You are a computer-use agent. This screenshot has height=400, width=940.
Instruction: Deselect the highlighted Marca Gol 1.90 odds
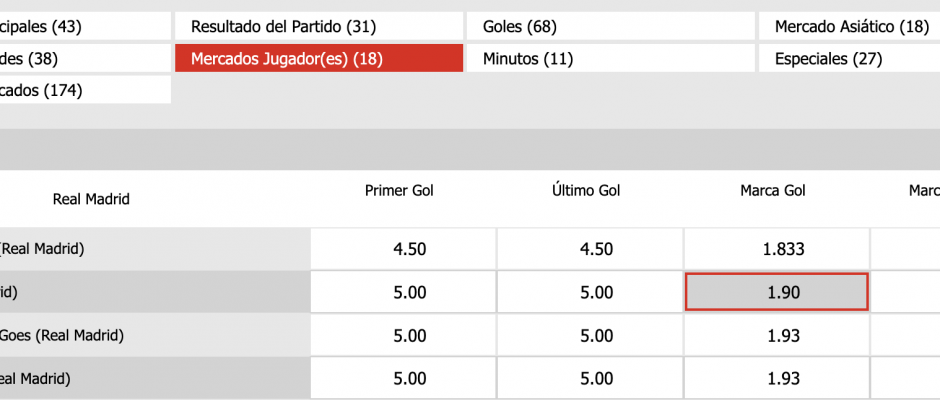tap(777, 293)
